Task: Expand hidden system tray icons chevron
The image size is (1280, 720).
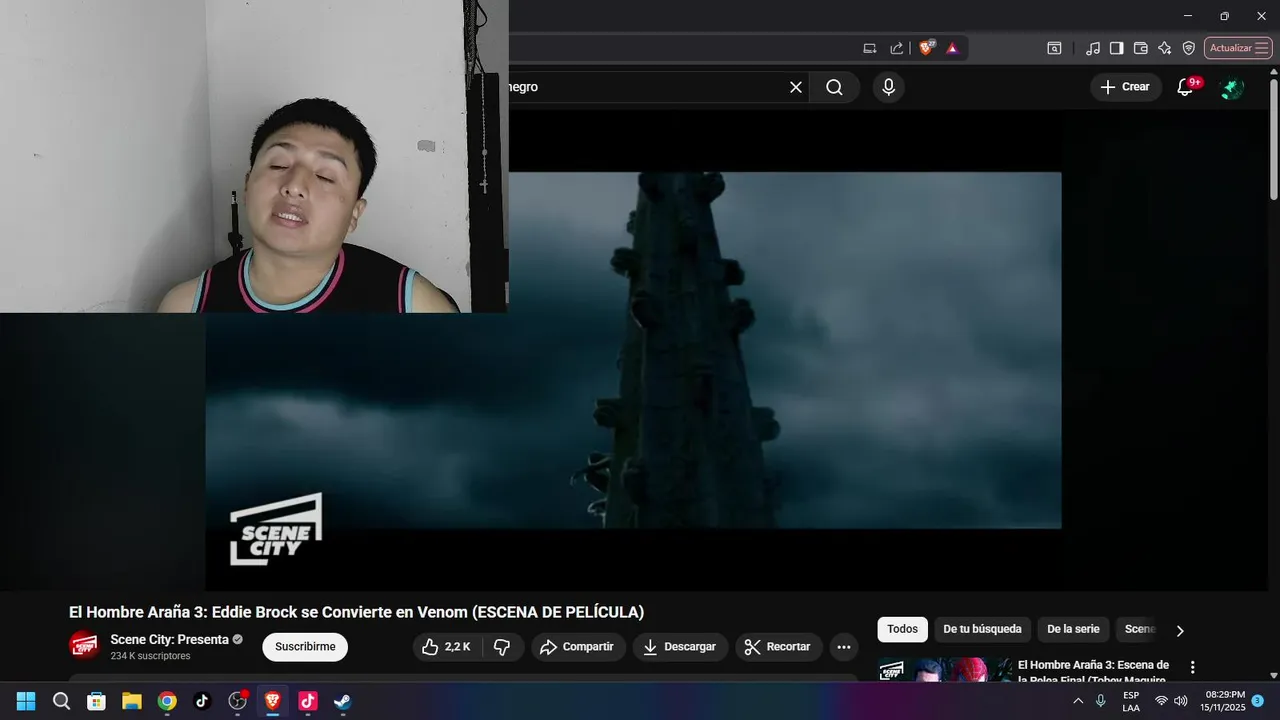Action: (x=1078, y=701)
